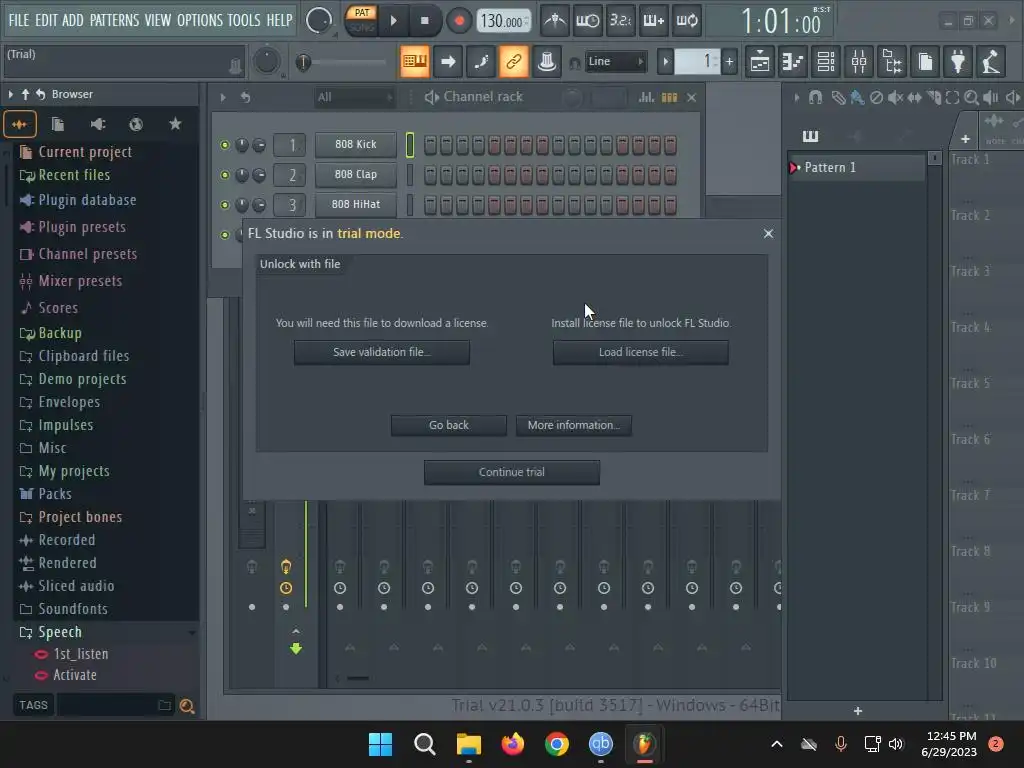This screenshot has height=768, width=1024.
Task: Toggle first step of 808 HiHat
Action: click(x=430, y=204)
